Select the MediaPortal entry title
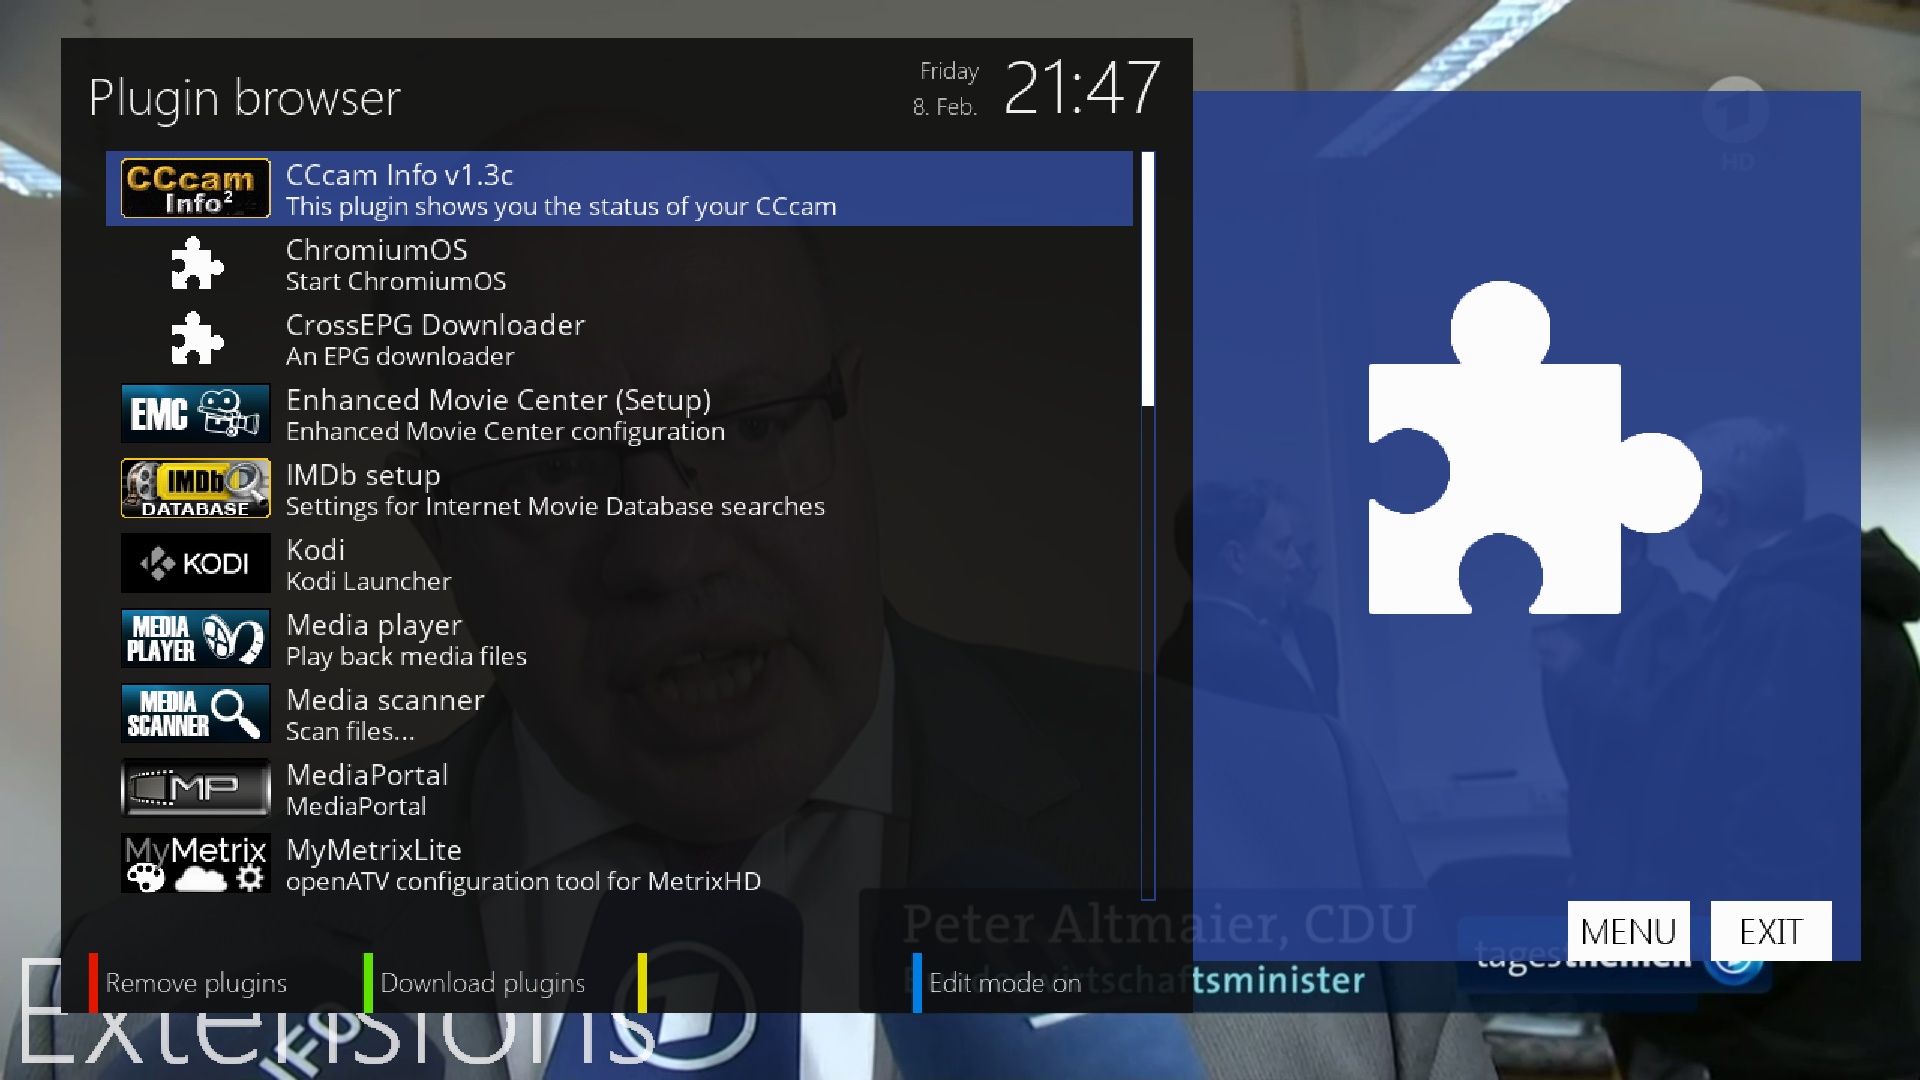The image size is (1920, 1080). point(367,775)
